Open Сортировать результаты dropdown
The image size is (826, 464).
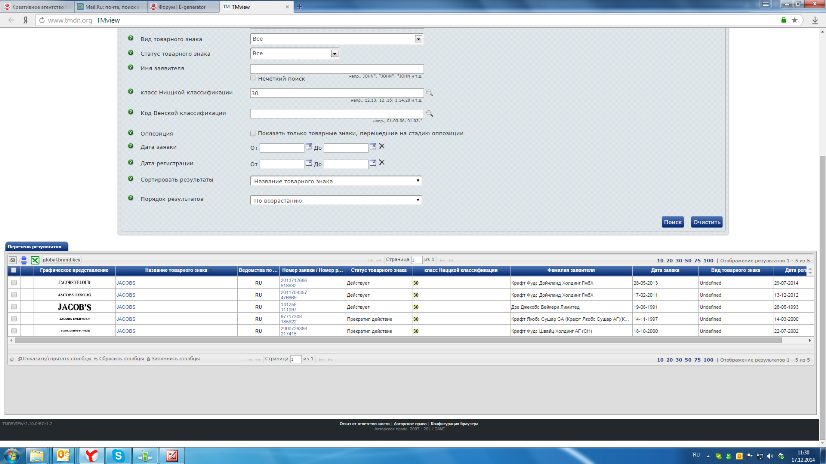click(336, 181)
